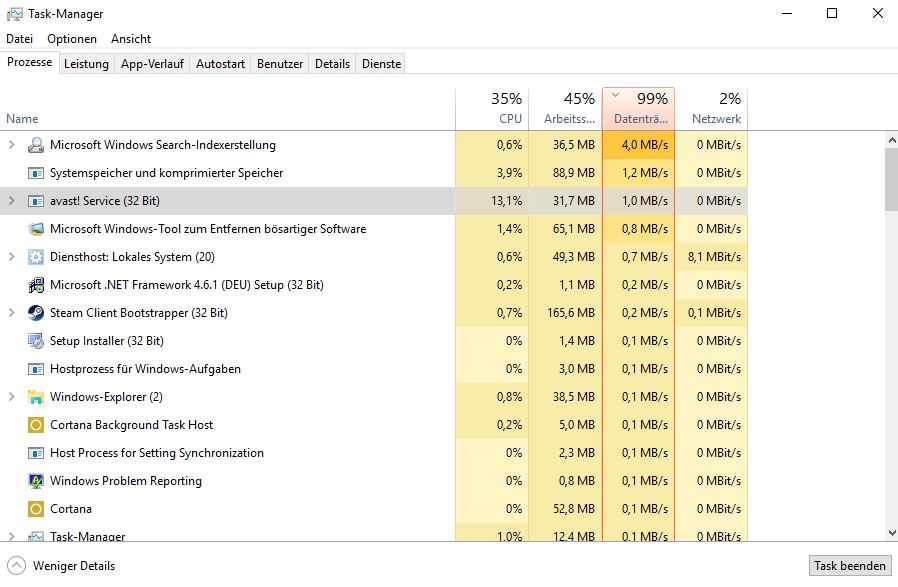Open the Optionen menu
Image resolution: width=898 pixels, height=587 pixels.
(72, 39)
